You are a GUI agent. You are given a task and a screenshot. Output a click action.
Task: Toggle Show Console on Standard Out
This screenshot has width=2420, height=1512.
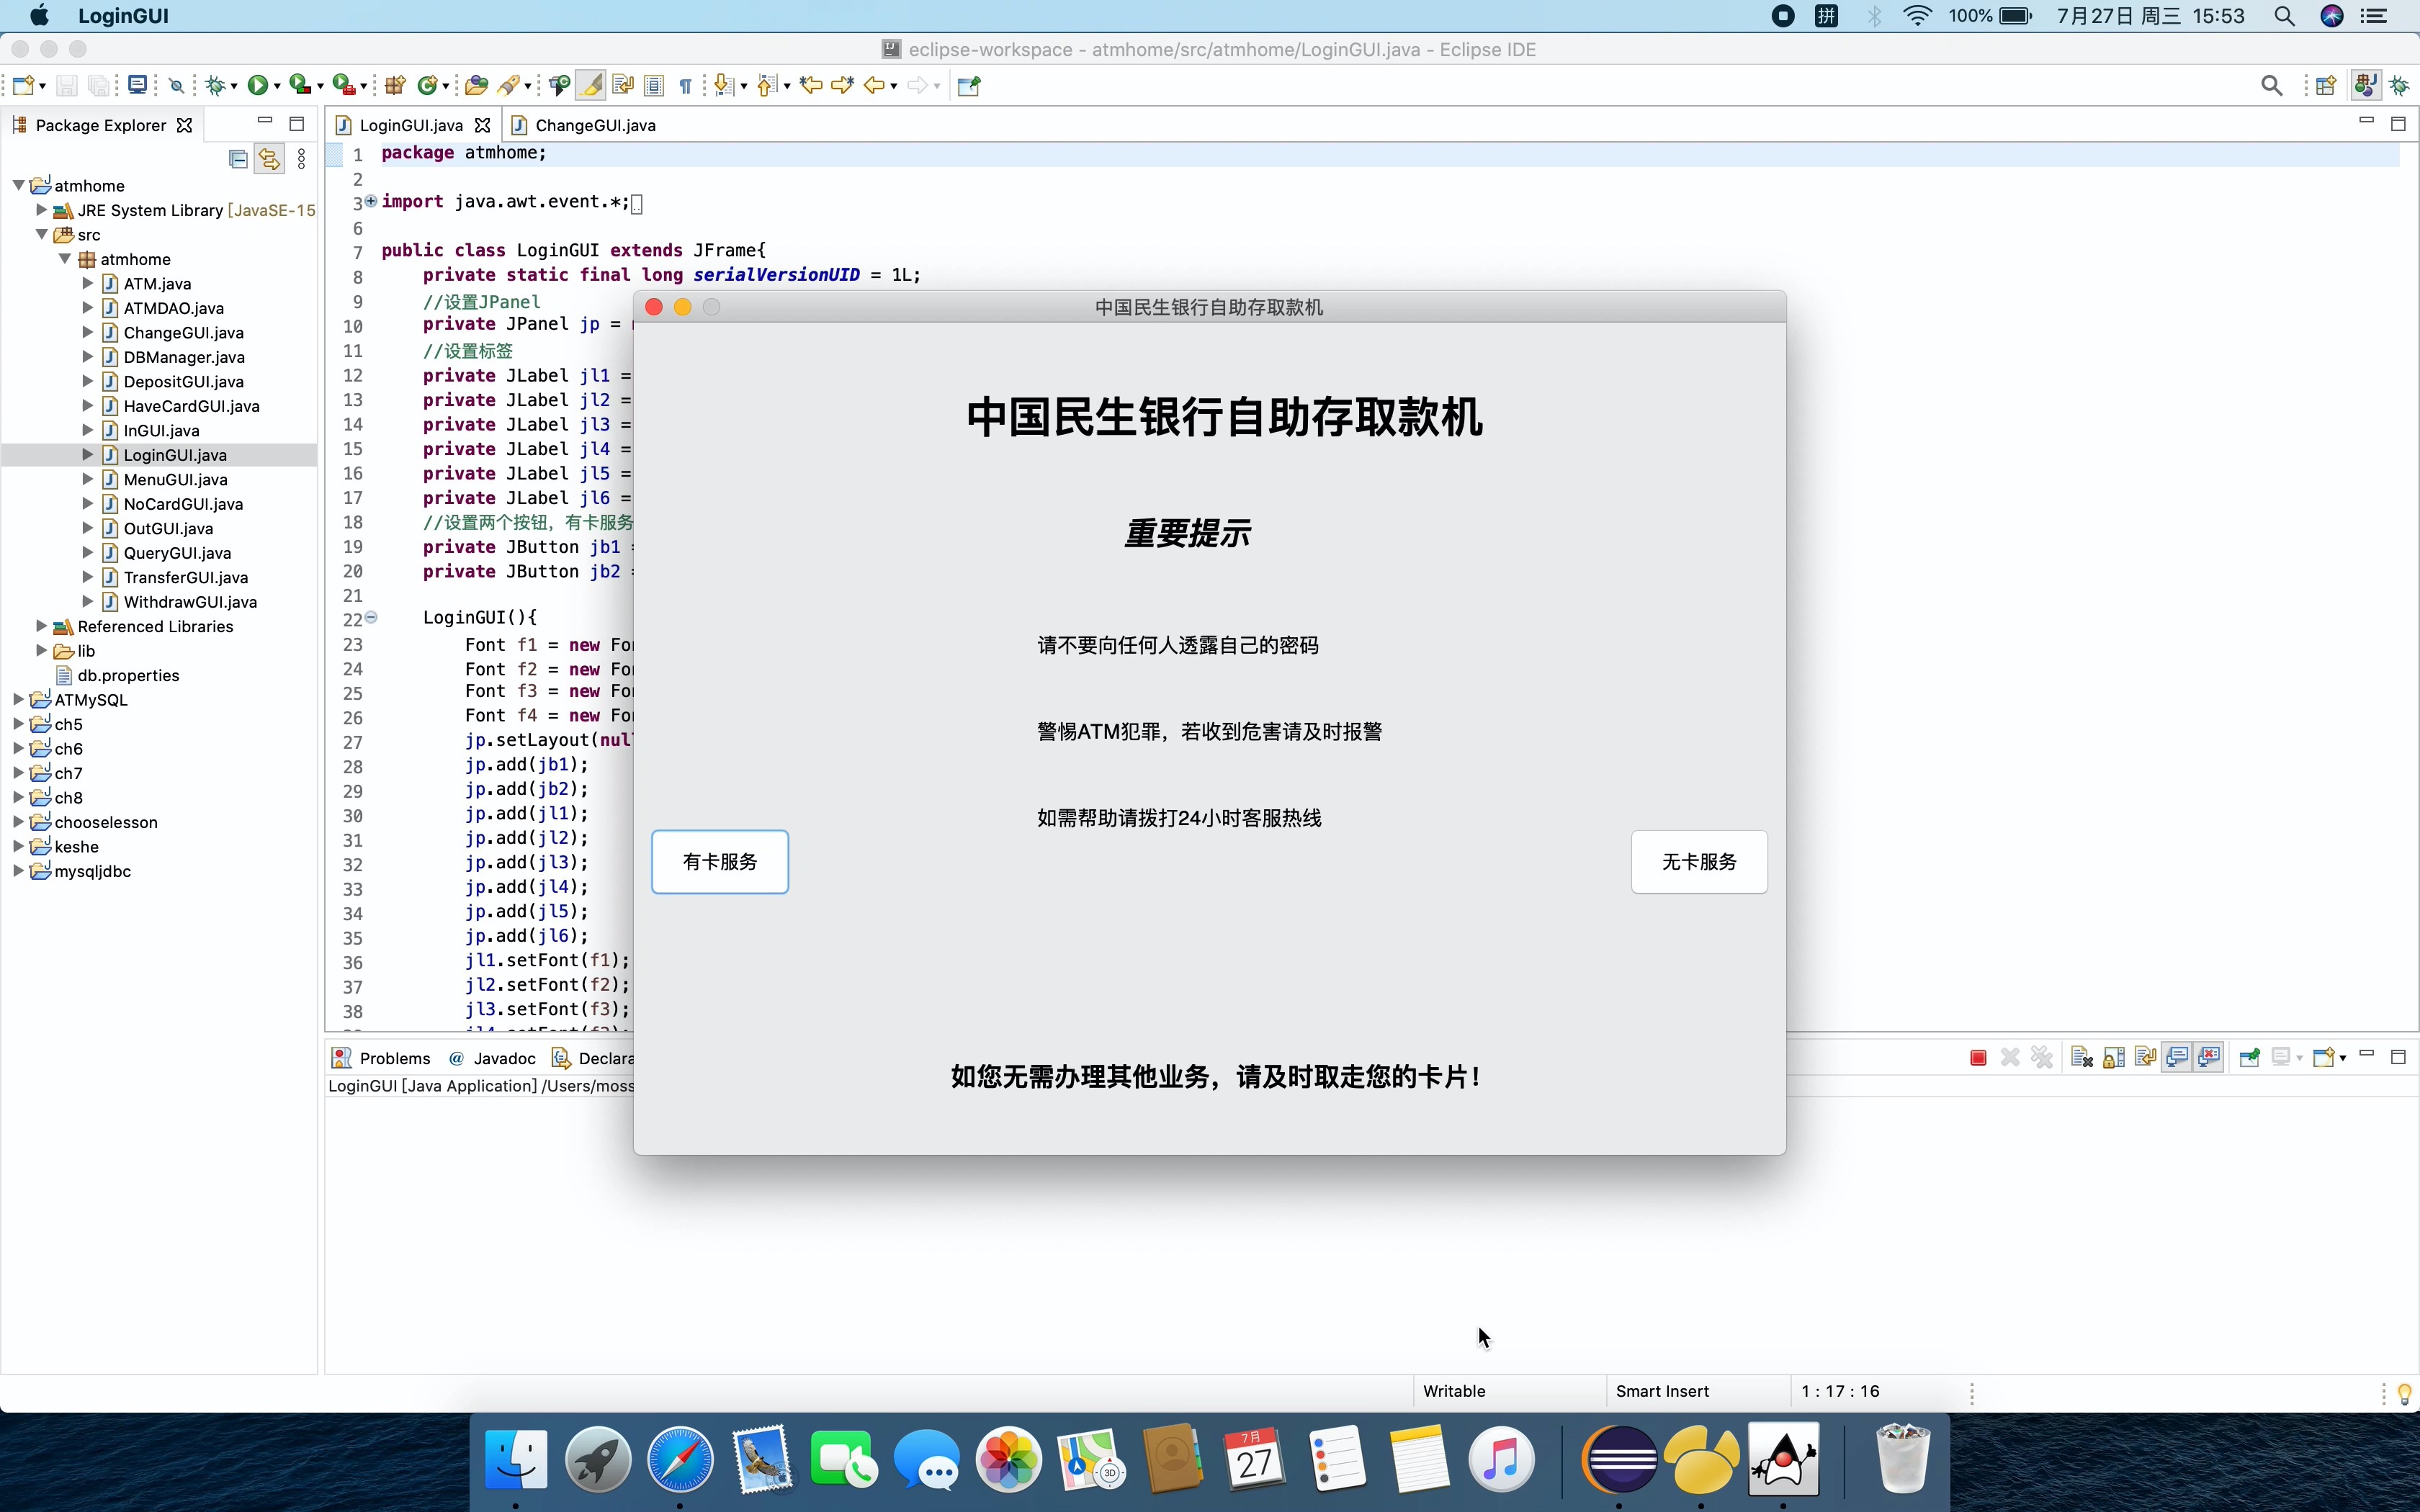pyautogui.click(x=2177, y=1058)
